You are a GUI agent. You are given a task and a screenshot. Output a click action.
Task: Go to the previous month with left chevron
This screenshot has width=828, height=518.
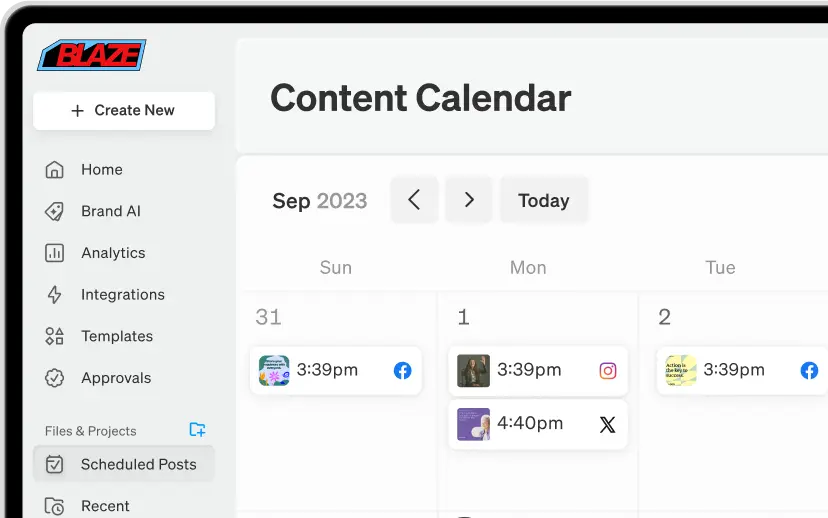tap(414, 200)
